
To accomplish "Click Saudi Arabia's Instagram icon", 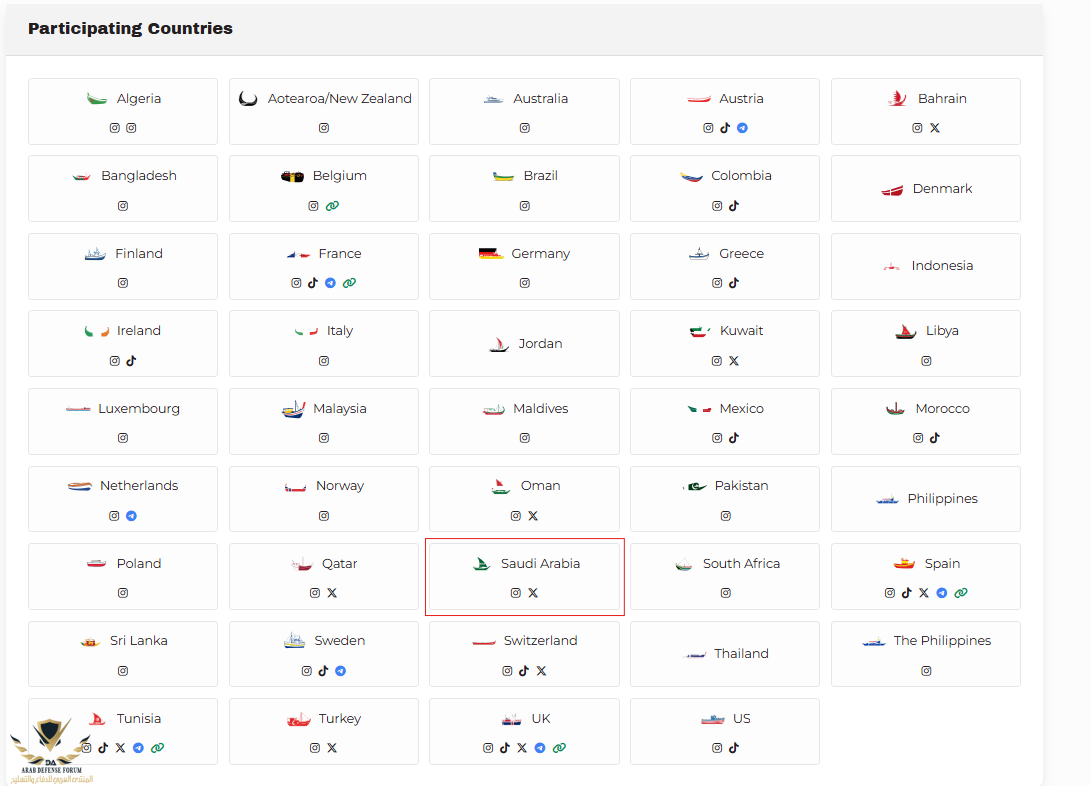I will 516,593.
